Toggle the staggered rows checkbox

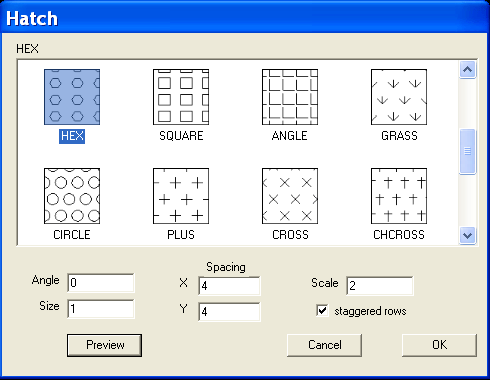(322, 310)
